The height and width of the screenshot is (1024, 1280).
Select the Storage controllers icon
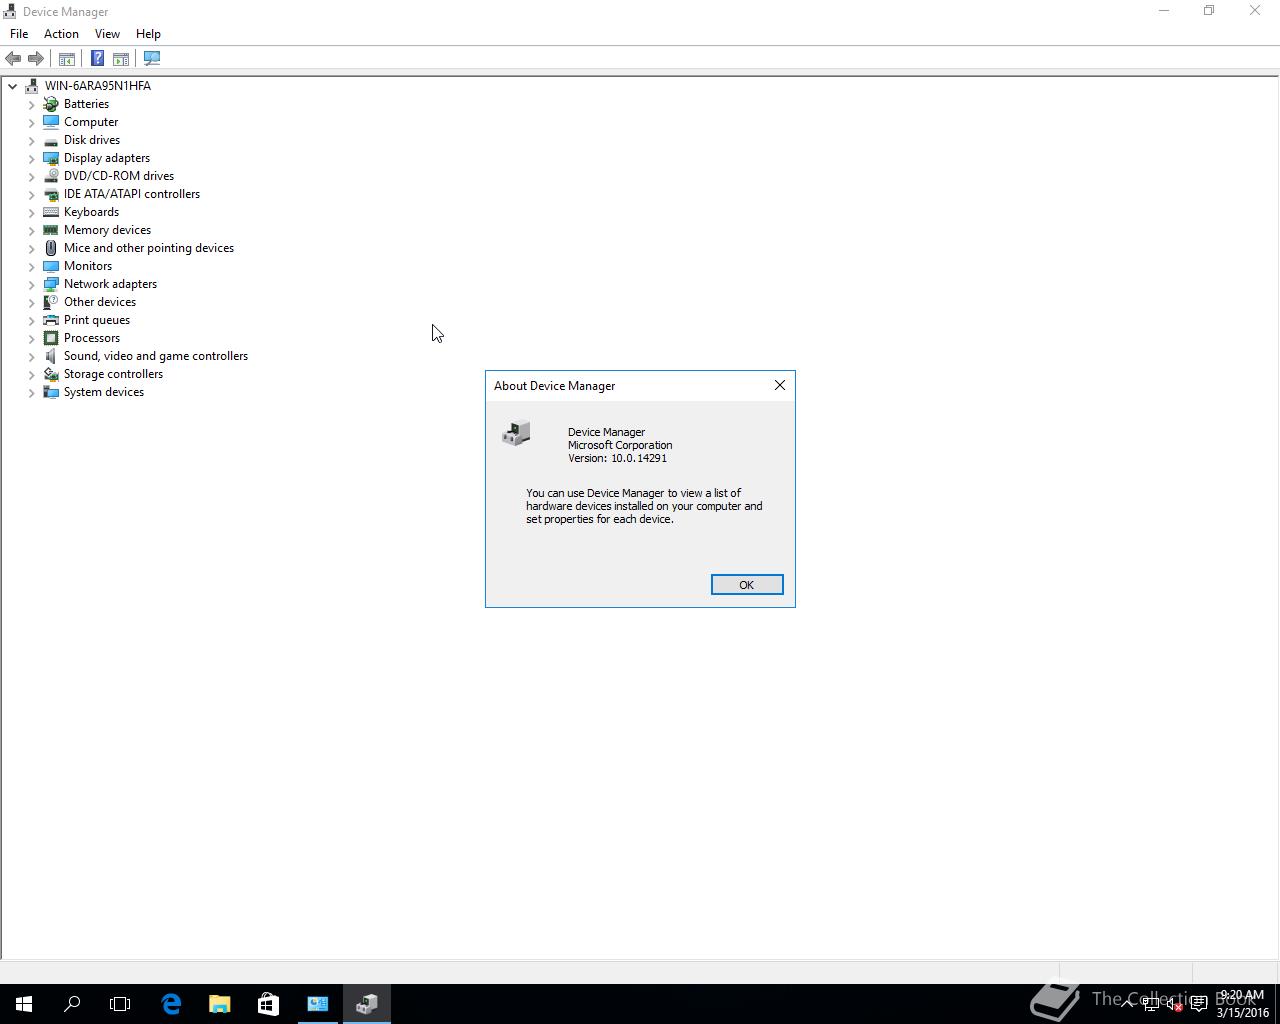(51, 374)
